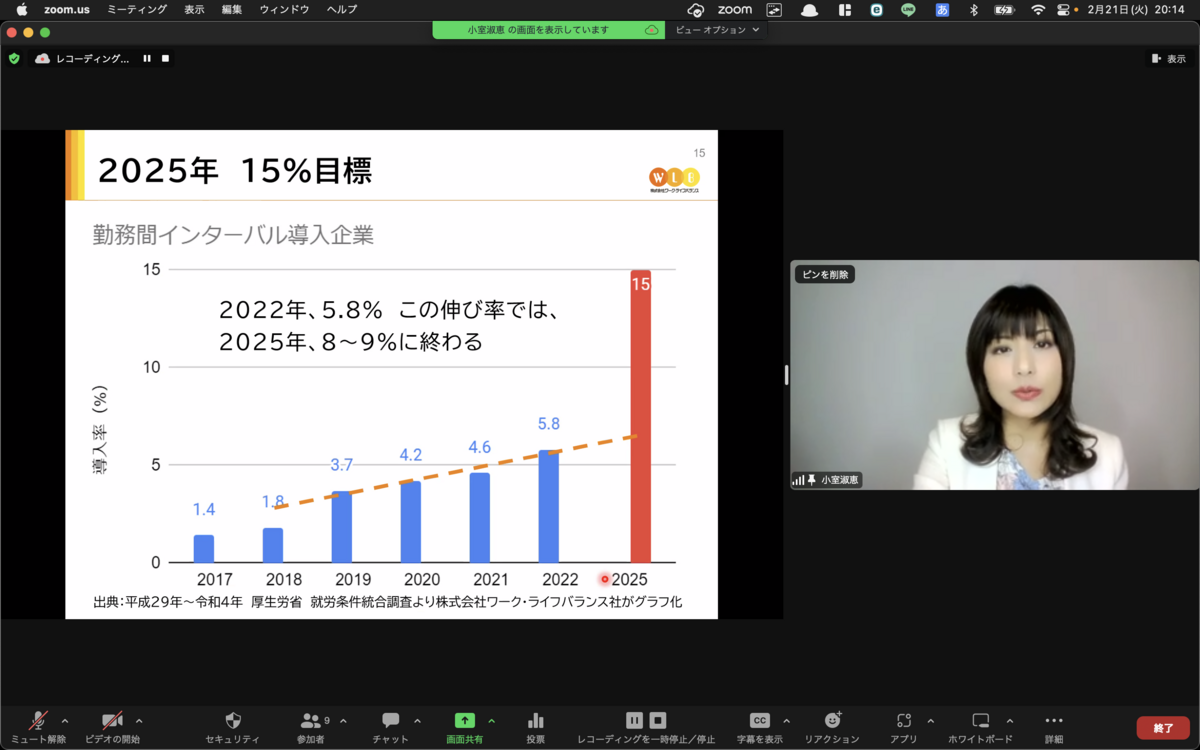
Task: Open the 参加者 participants panel
Action: [310, 727]
